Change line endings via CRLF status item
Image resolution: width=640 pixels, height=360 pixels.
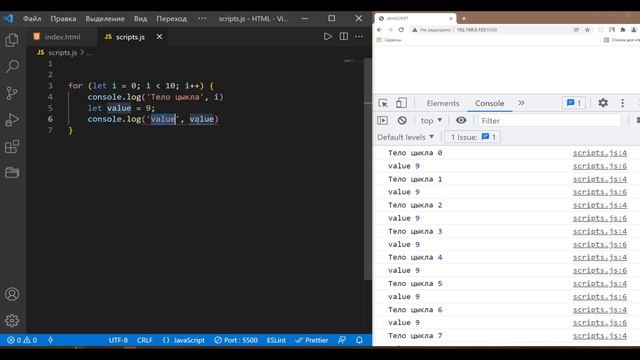[x=144, y=340]
